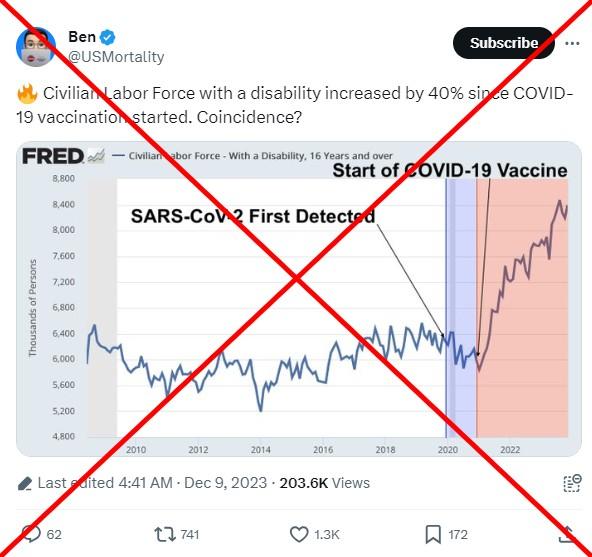View the 203.6K Views count
Image resolution: width=592 pixels, height=557 pixels.
324,483
